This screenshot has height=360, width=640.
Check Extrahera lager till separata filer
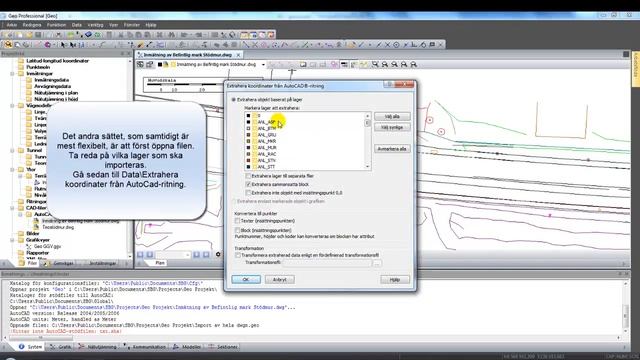click(x=248, y=176)
